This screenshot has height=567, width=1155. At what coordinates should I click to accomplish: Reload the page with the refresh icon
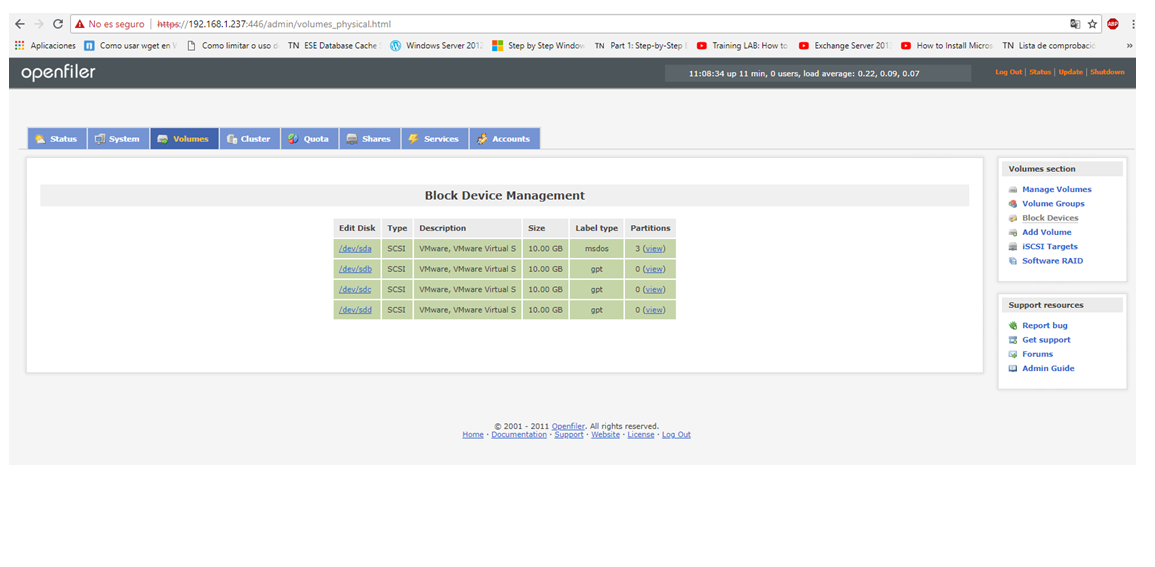coord(58,24)
